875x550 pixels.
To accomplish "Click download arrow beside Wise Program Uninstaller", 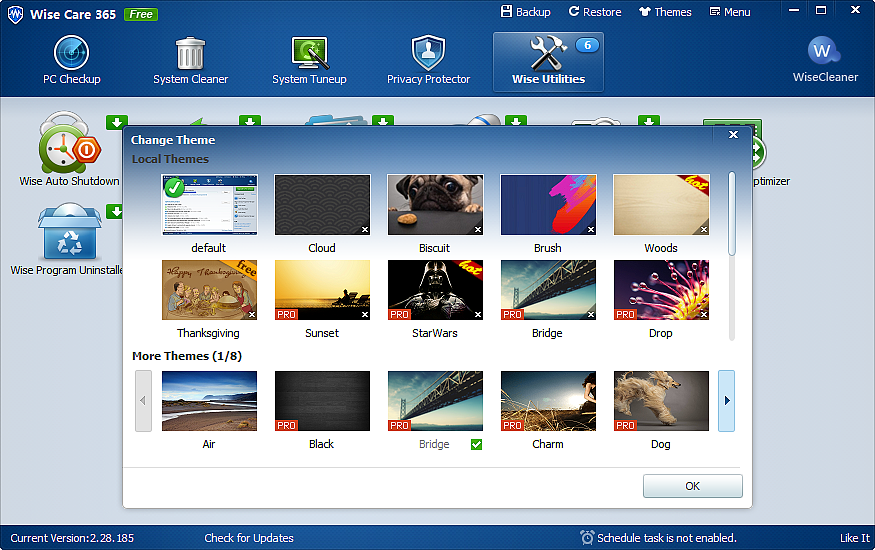I will click(x=114, y=211).
